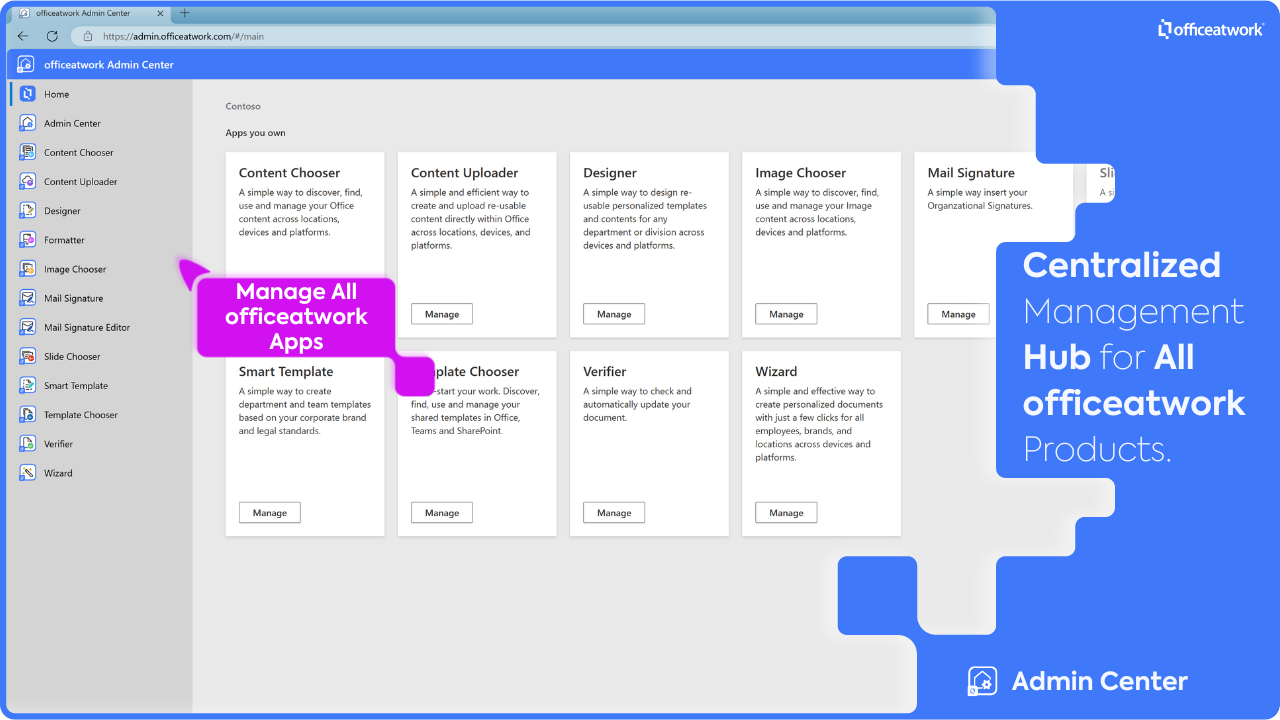Open the Formatter sidebar item
1280x720 pixels.
(x=100, y=240)
